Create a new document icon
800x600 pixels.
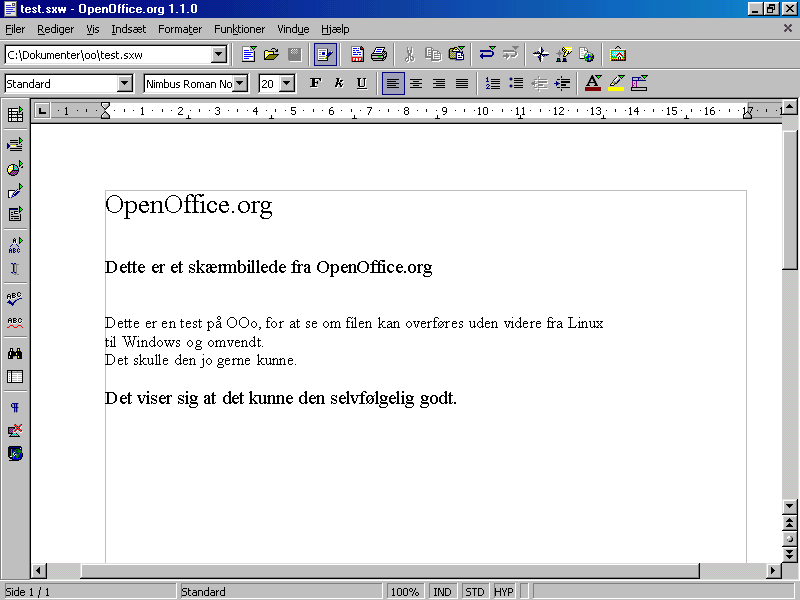point(248,54)
